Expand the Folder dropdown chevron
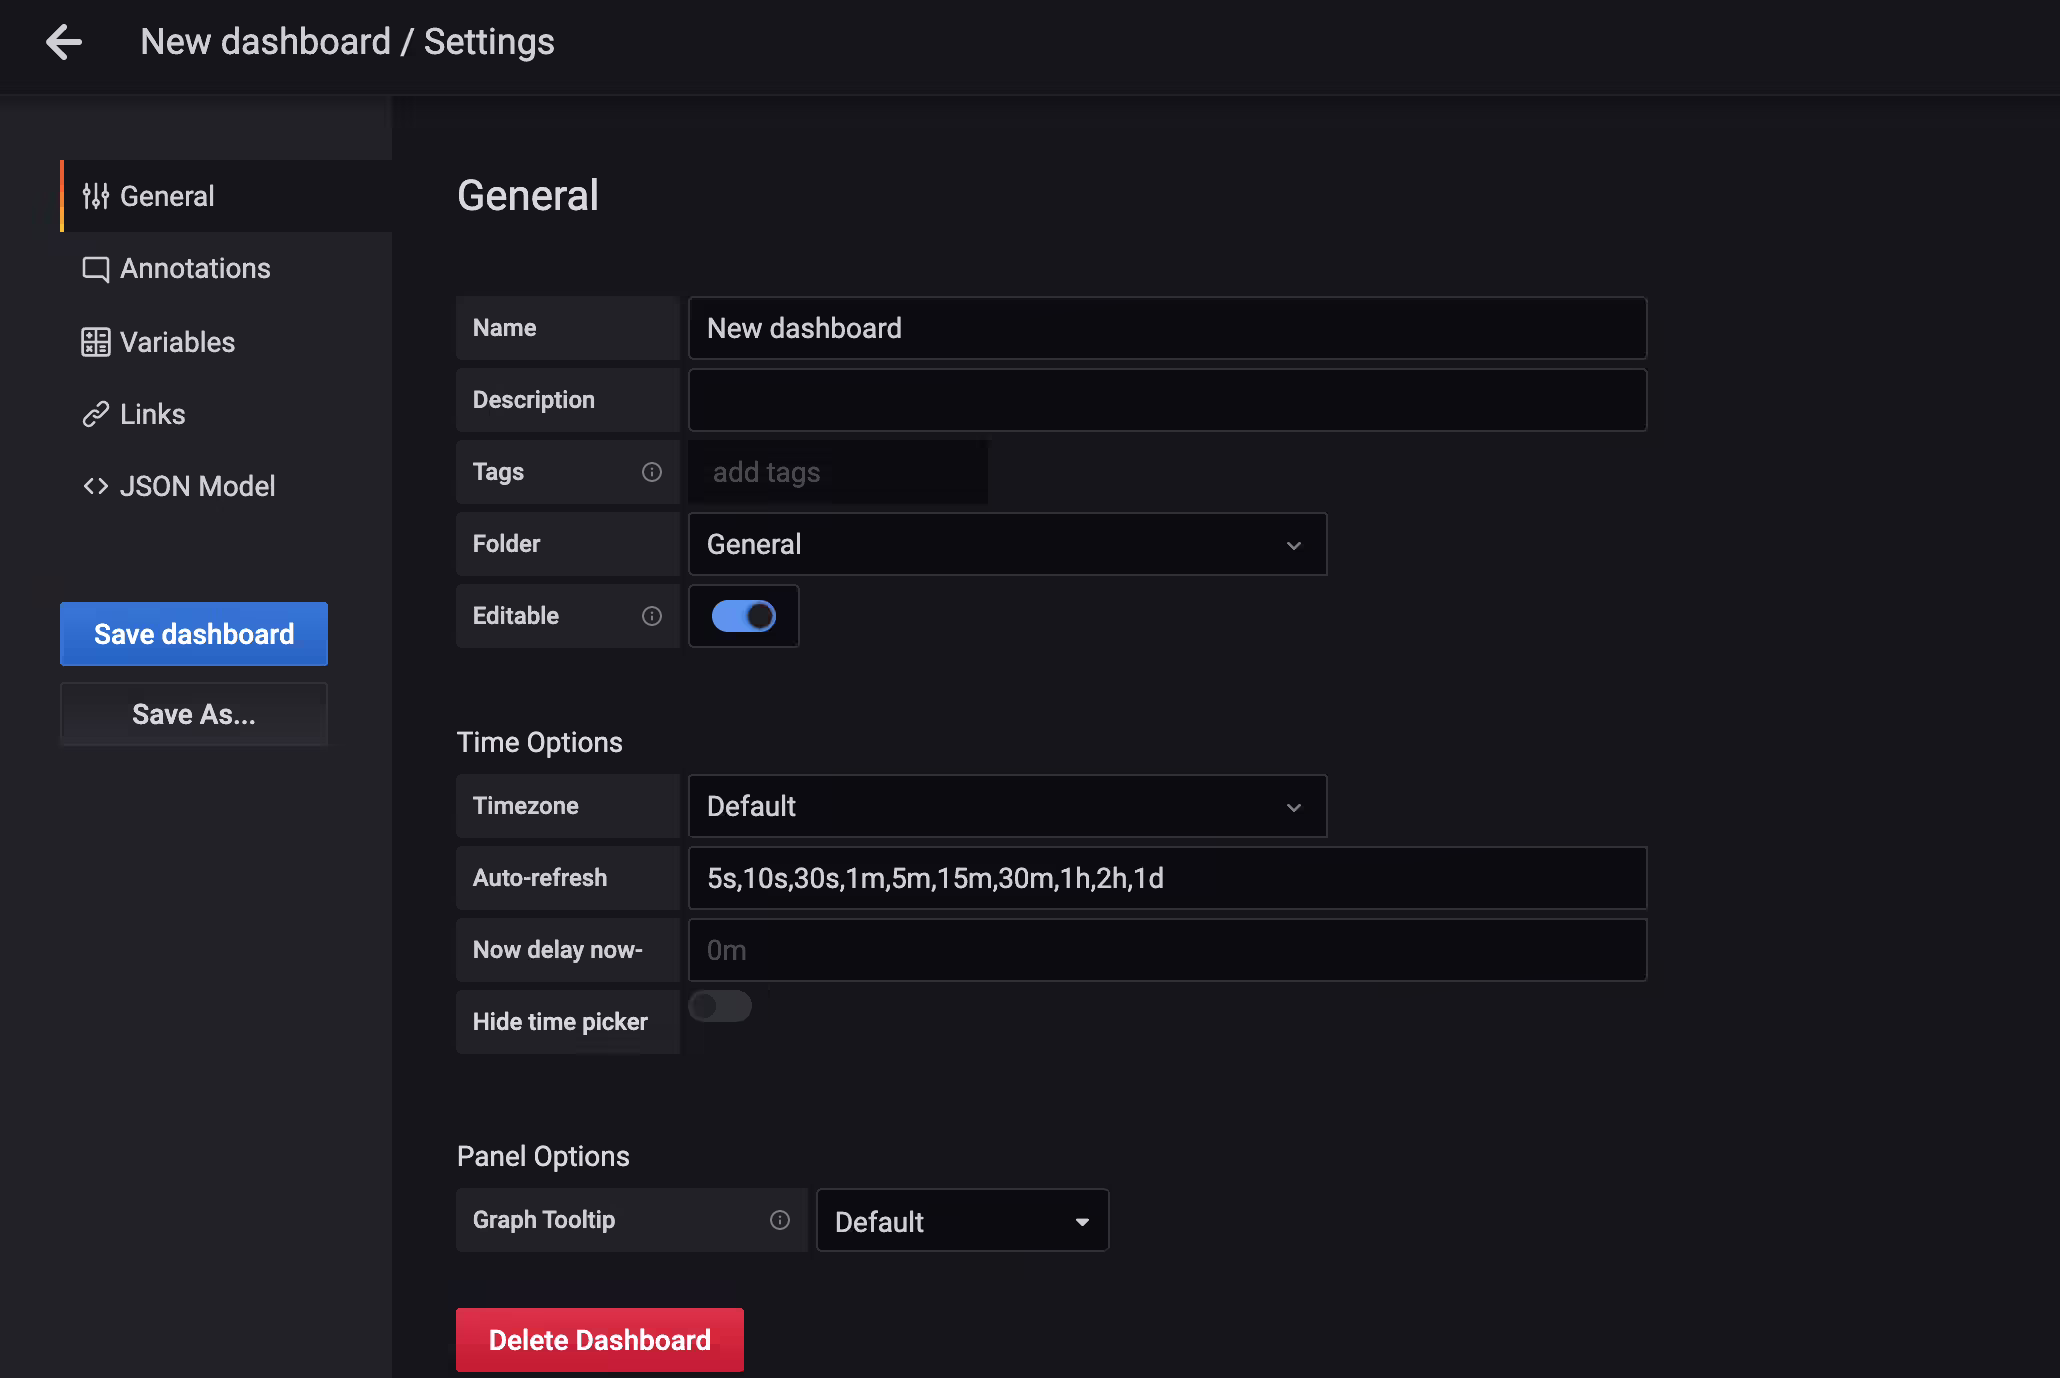2060x1378 pixels. pos(1294,545)
